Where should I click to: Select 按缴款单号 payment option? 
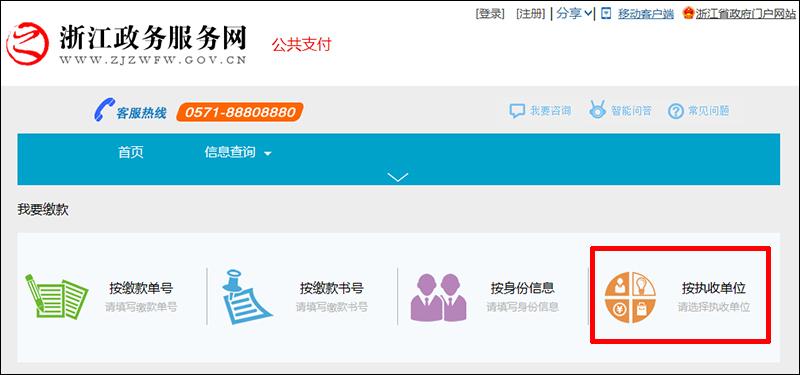pyautogui.click(x=141, y=288)
